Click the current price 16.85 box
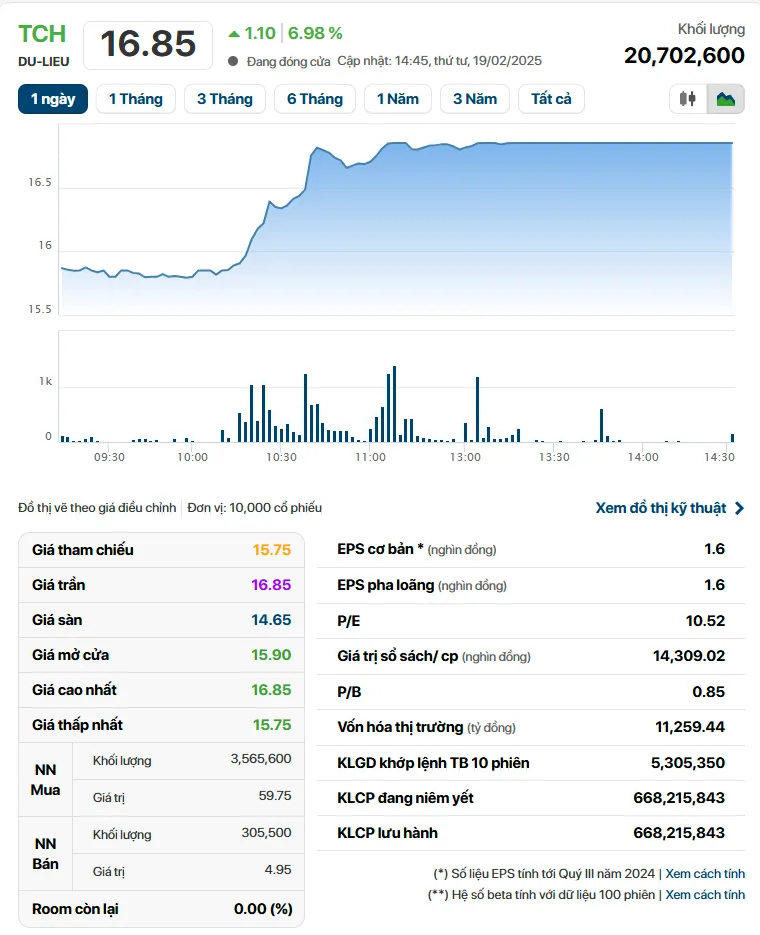This screenshot has width=760, height=935. pyautogui.click(x=148, y=45)
